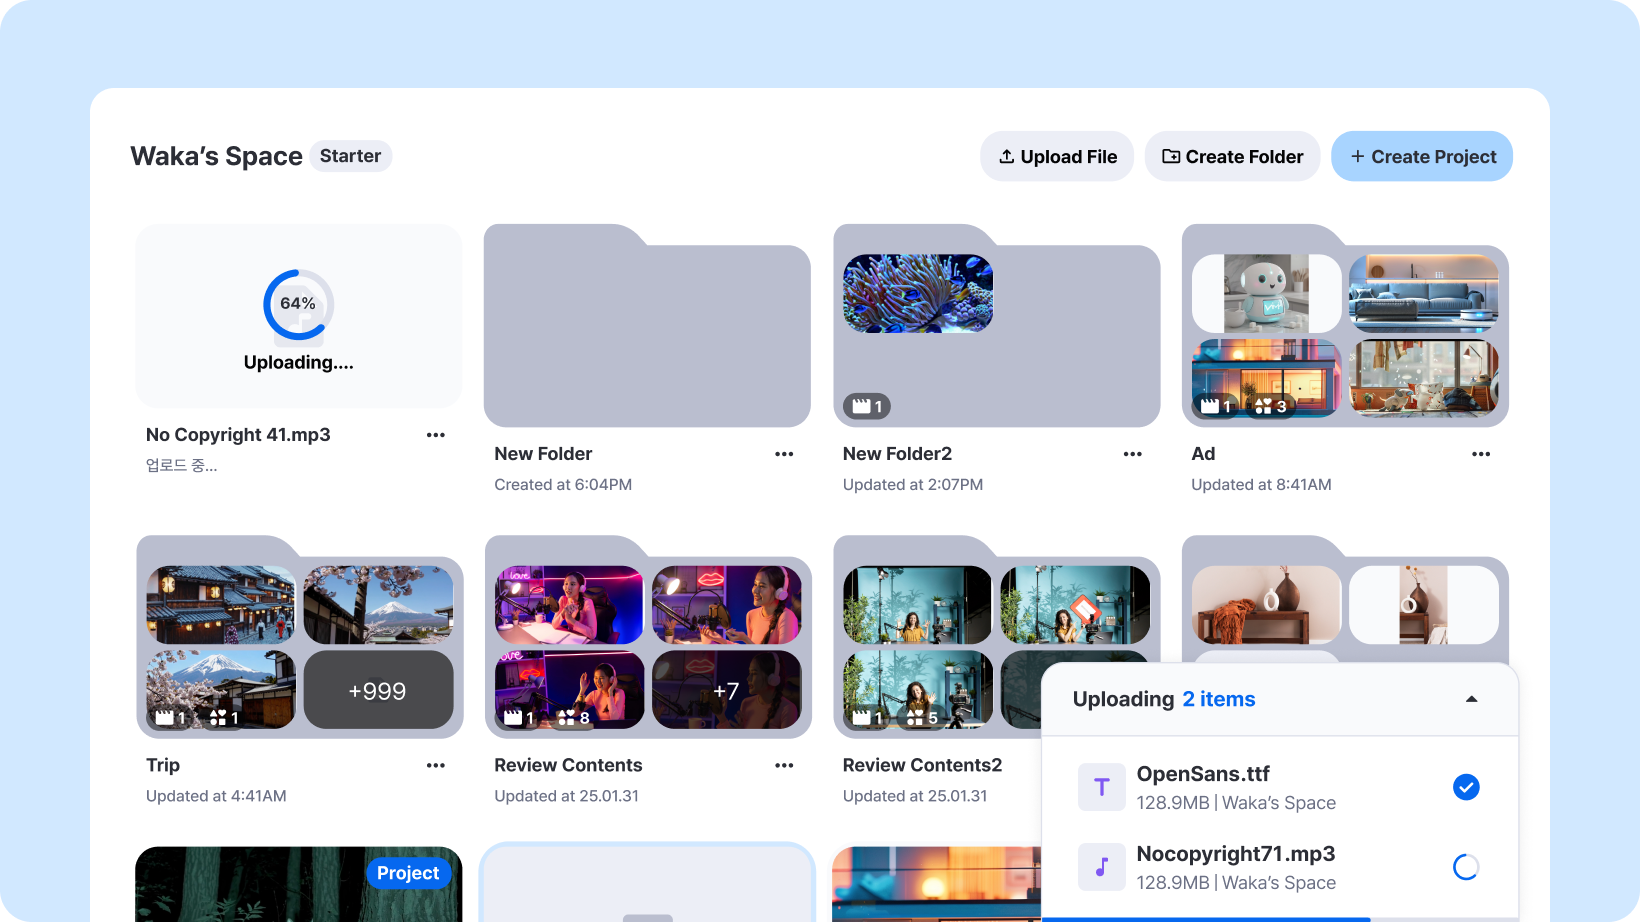Open the three-dot menu for New Folder
Viewport: 1640px width, 923px height.
coord(784,454)
